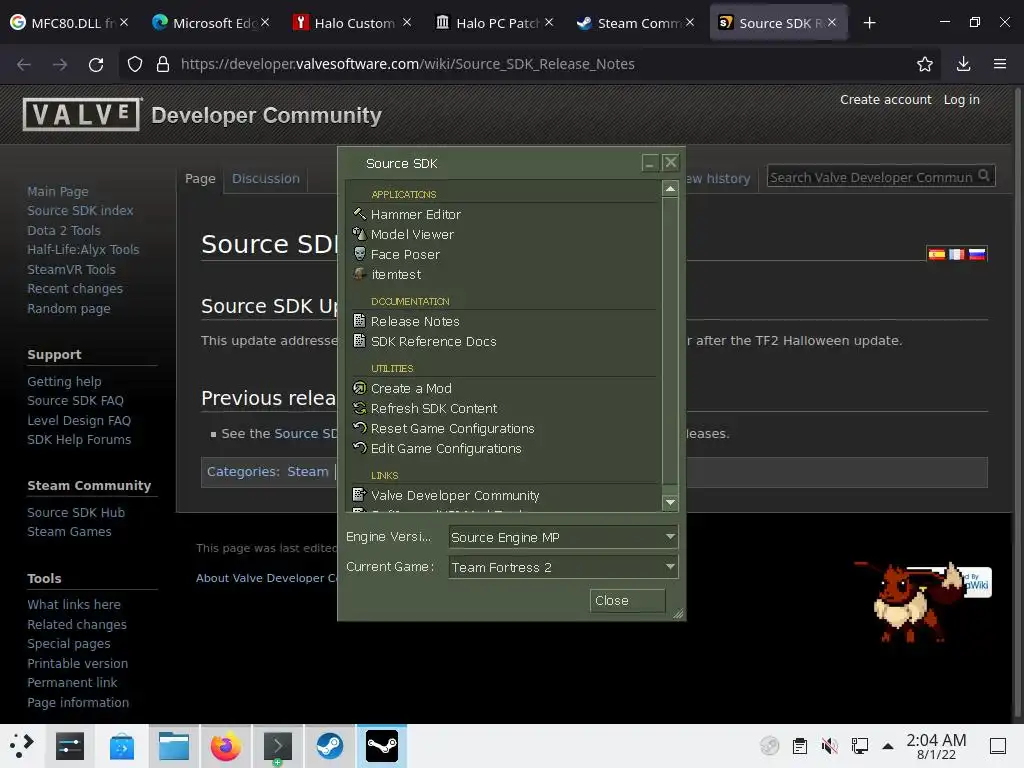Open a new browser tab
This screenshot has width=1024, height=768.
tap(869, 24)
